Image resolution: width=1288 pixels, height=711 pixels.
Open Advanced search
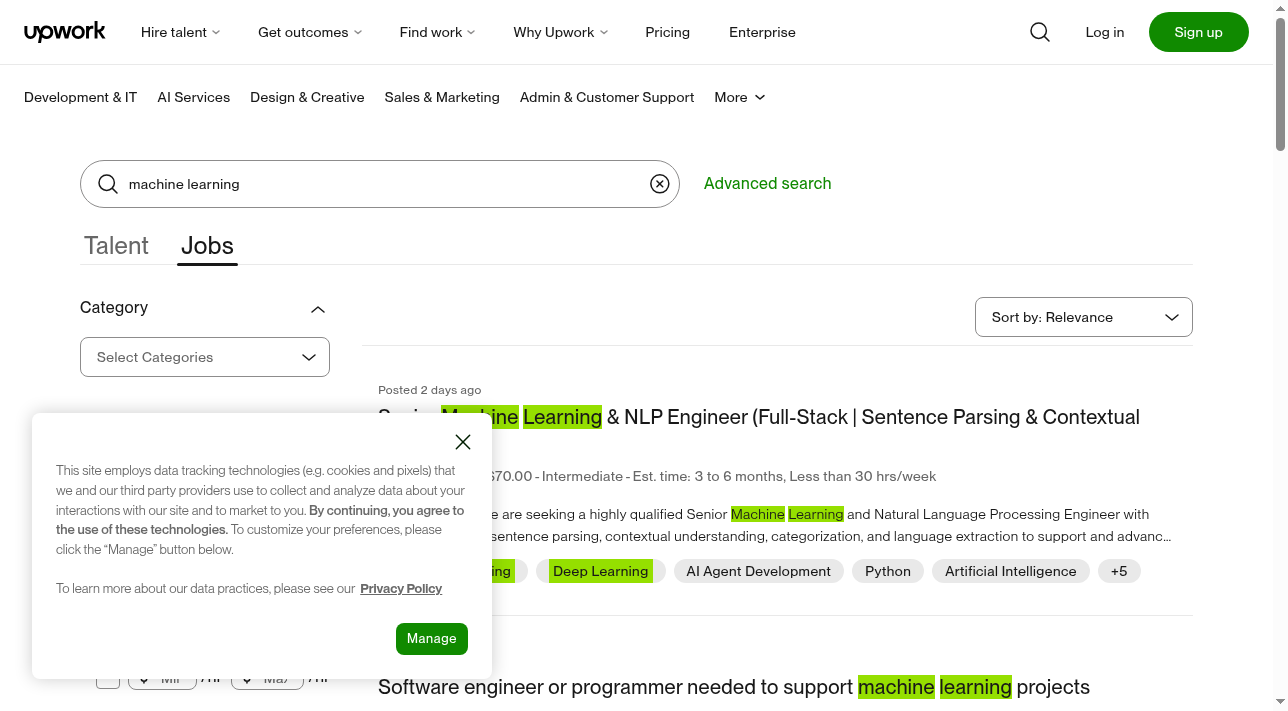768,183
